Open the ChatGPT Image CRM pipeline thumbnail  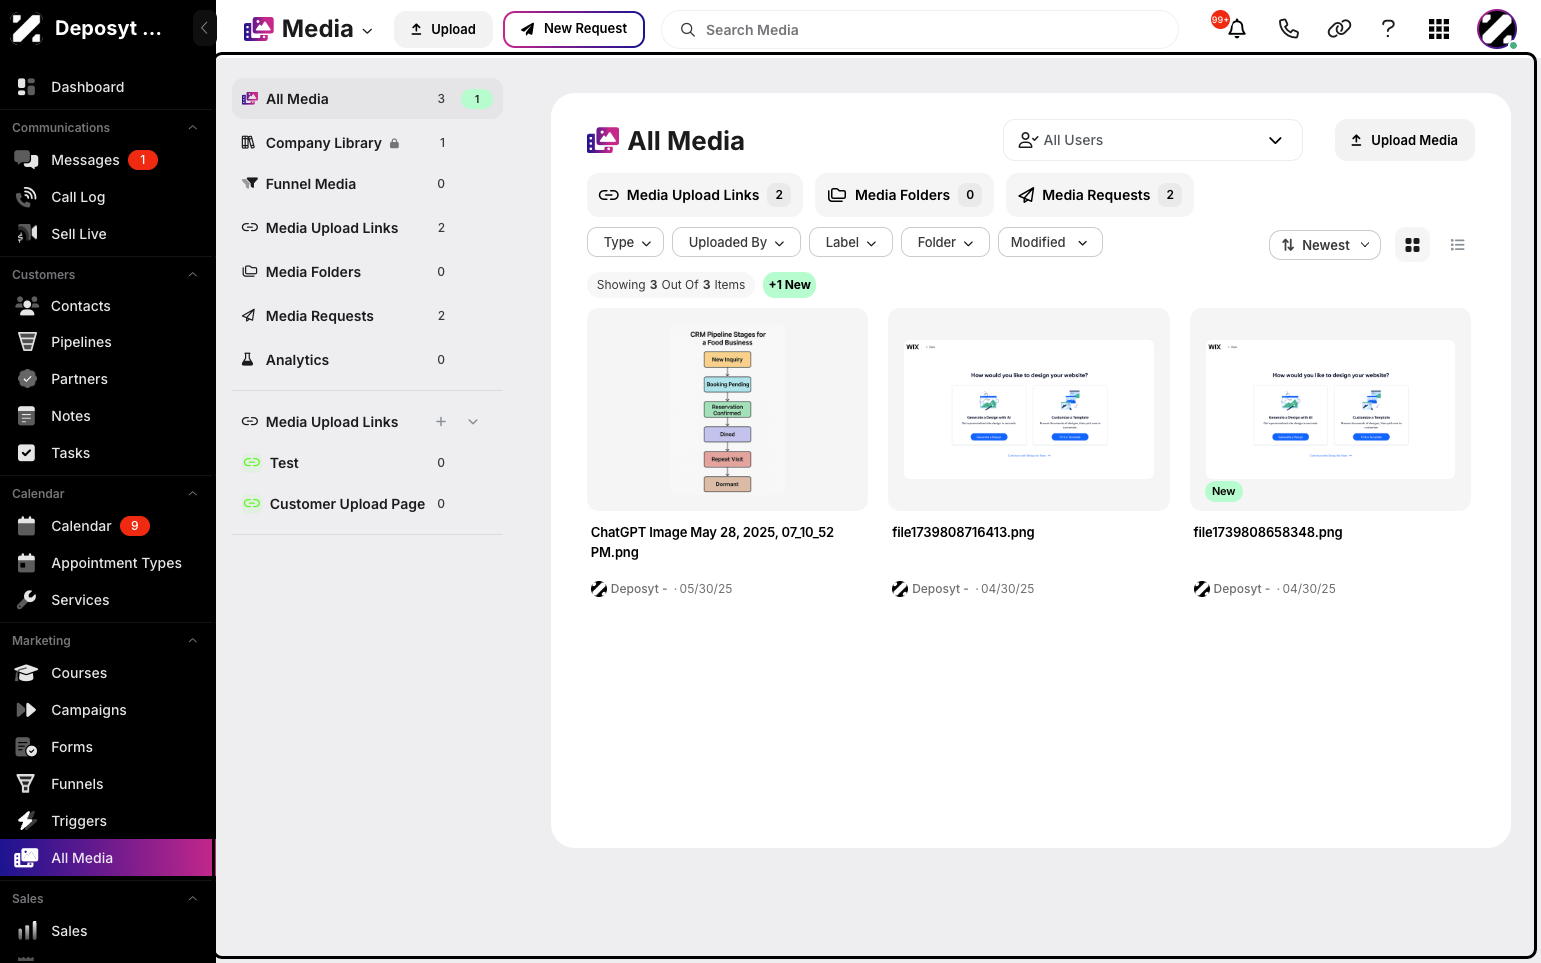[727, 410]
